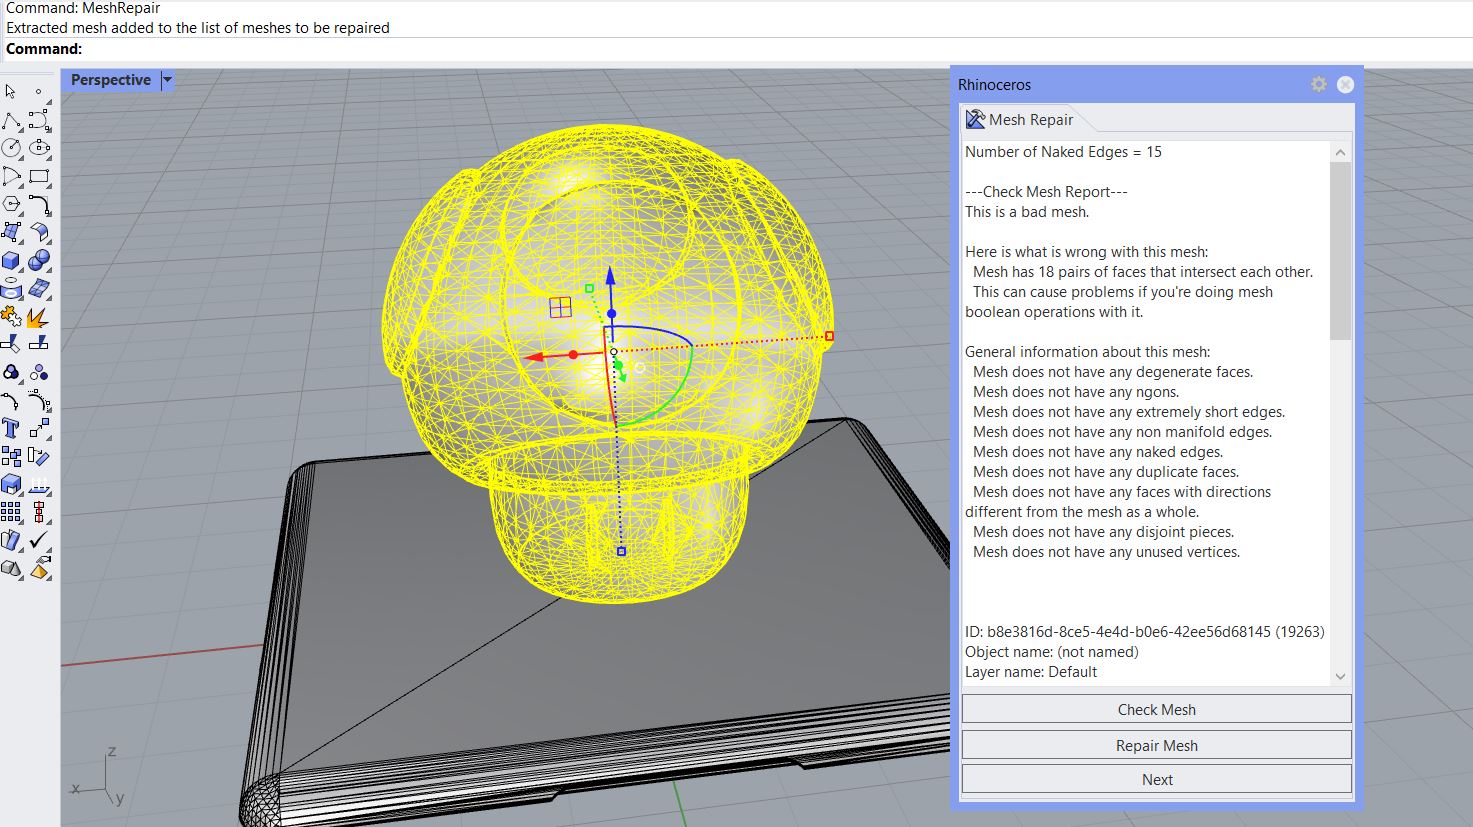Select the Text object tool
The width and height of the screenshot is (1473, 827).
11,429
